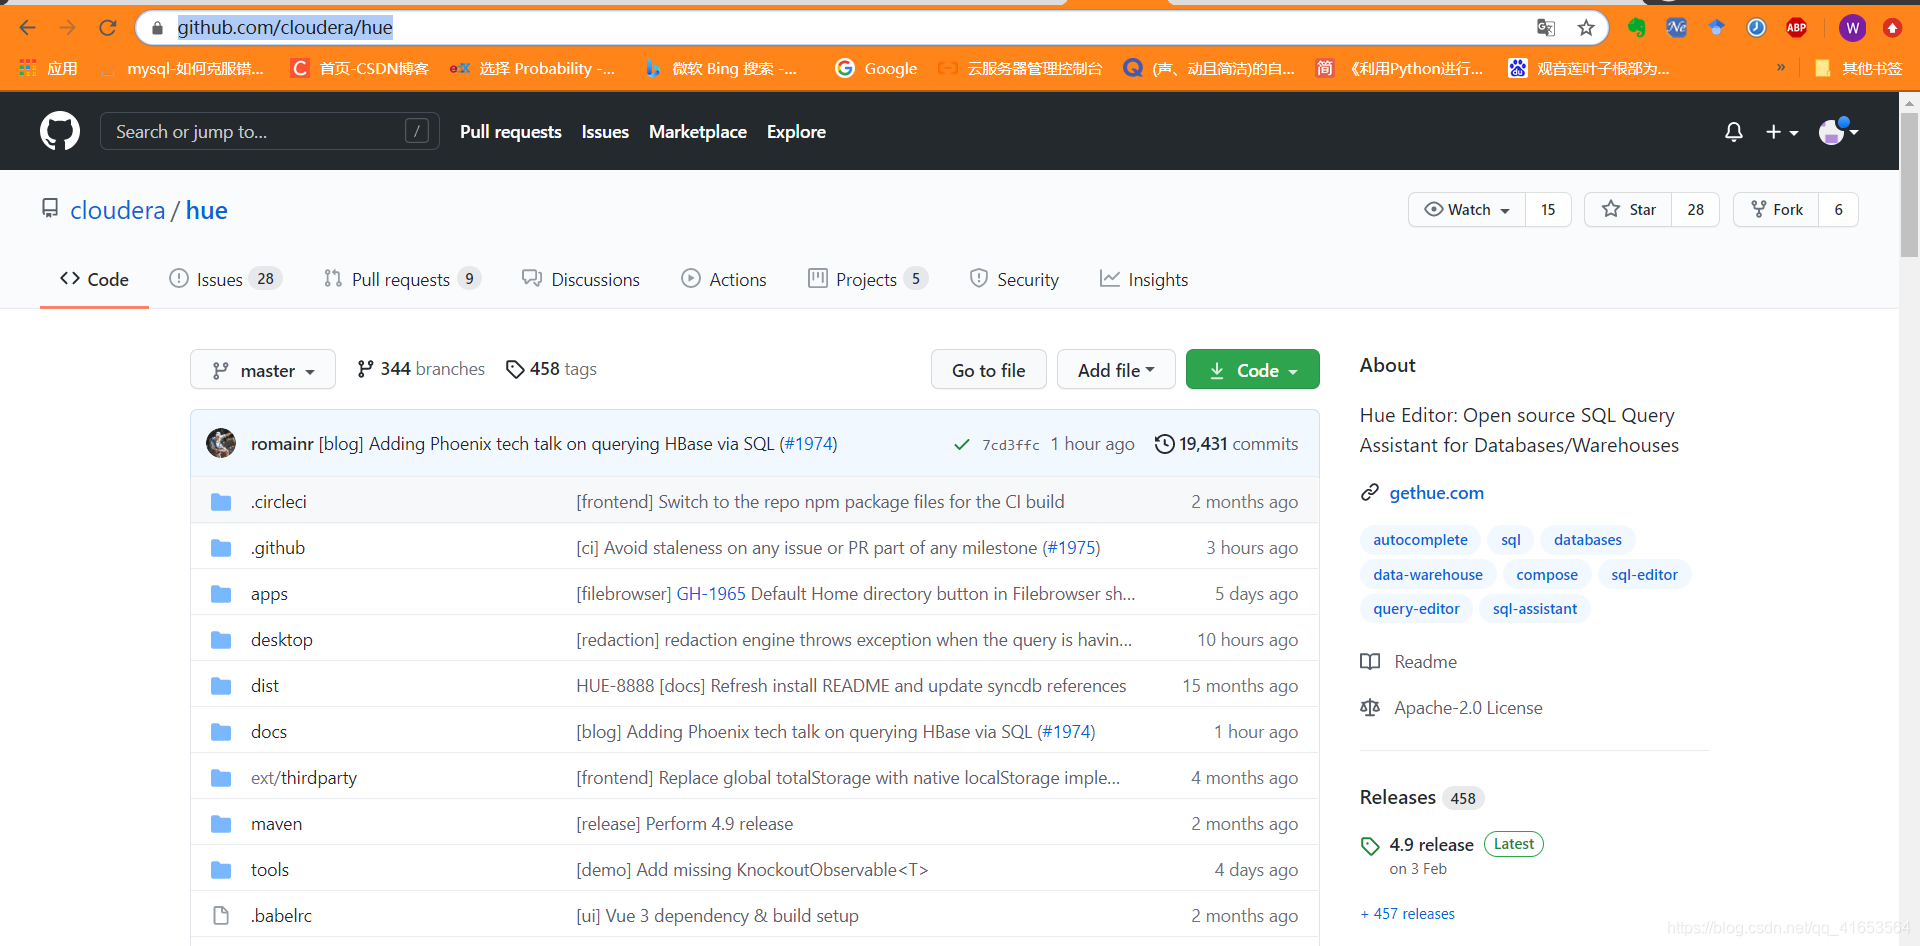Expand the Watch dropdown
Screen dimensions: 1920x946
tap(1467, 209)
